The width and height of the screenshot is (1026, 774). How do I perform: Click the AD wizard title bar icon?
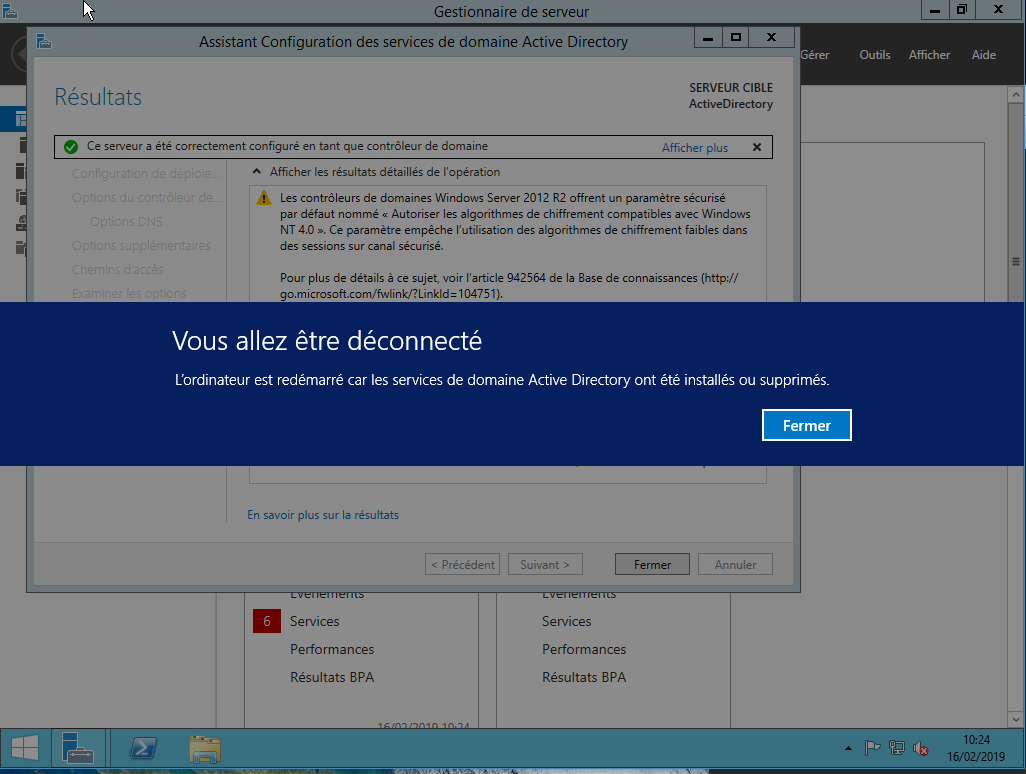click(44, 42)
